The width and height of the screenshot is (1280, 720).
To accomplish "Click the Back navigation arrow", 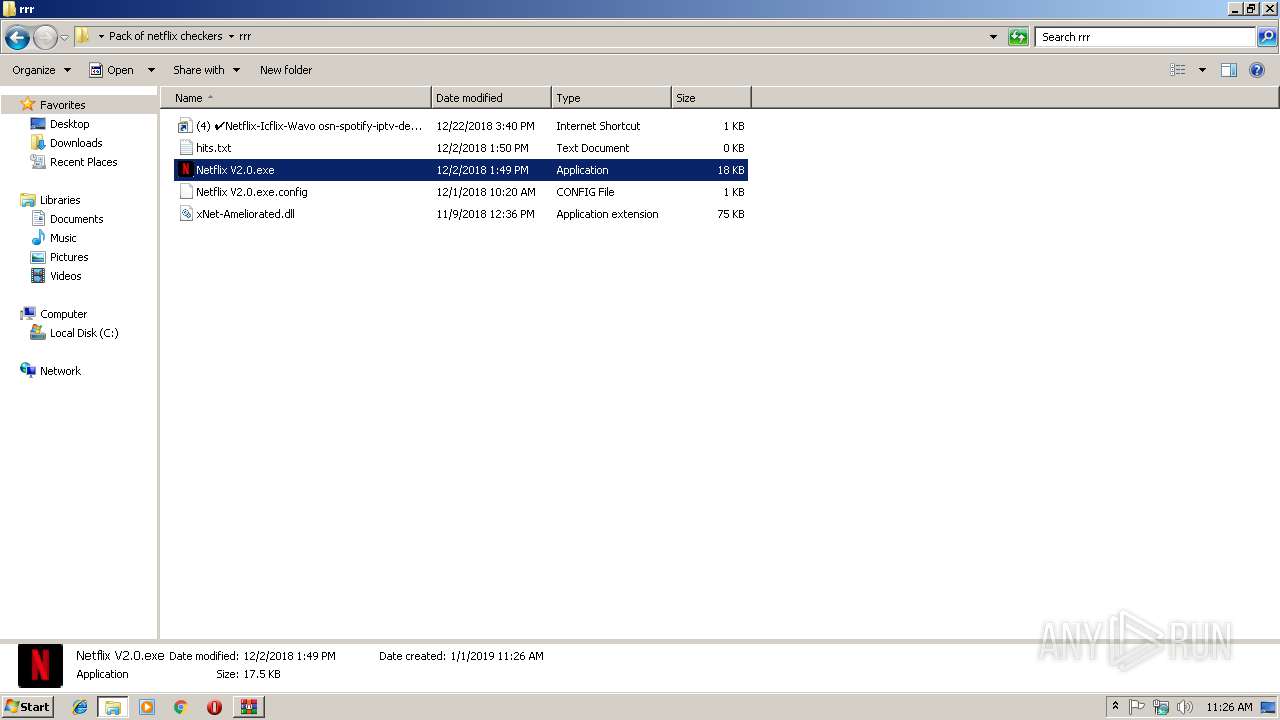I will click(17, 38).
